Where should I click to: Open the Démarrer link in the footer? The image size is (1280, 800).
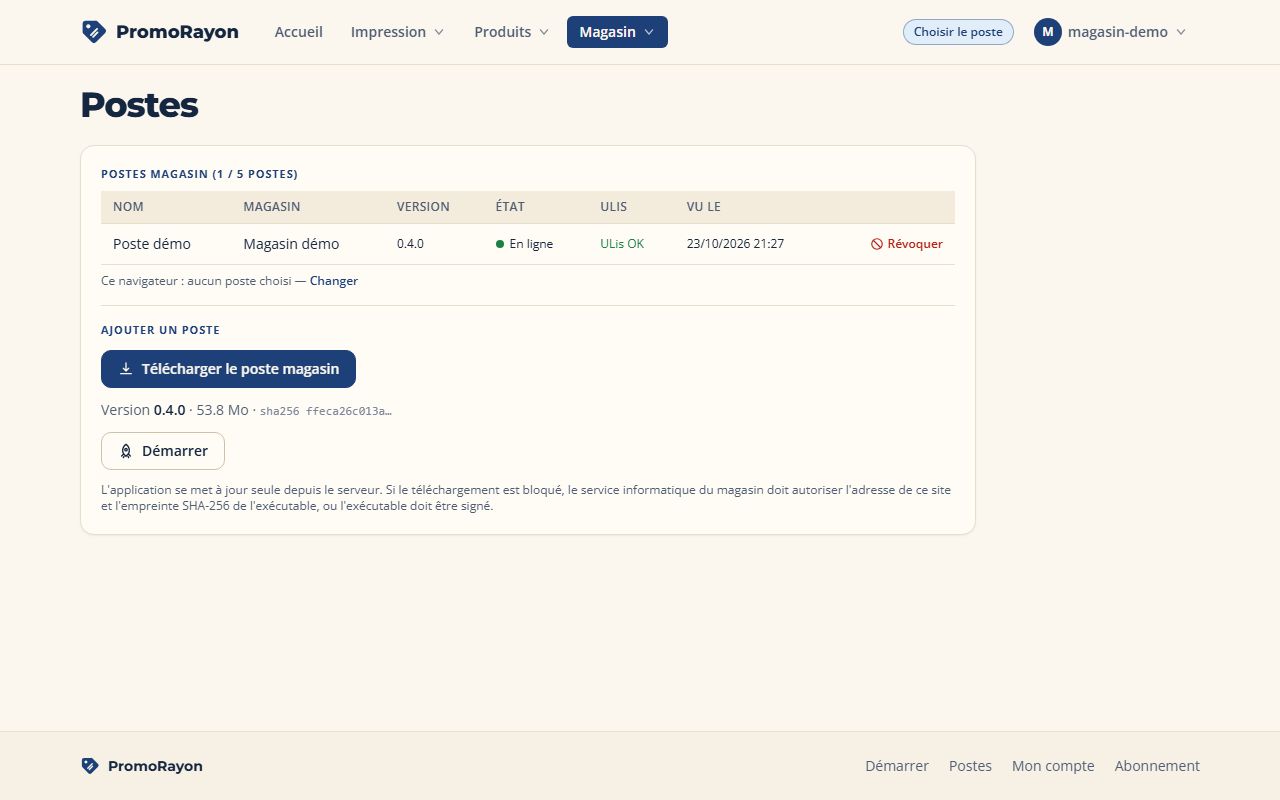point(897,766)
